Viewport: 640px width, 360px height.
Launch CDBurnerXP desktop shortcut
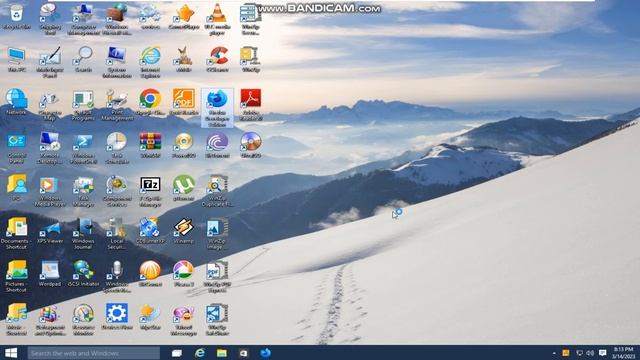[x=150, y=231]
